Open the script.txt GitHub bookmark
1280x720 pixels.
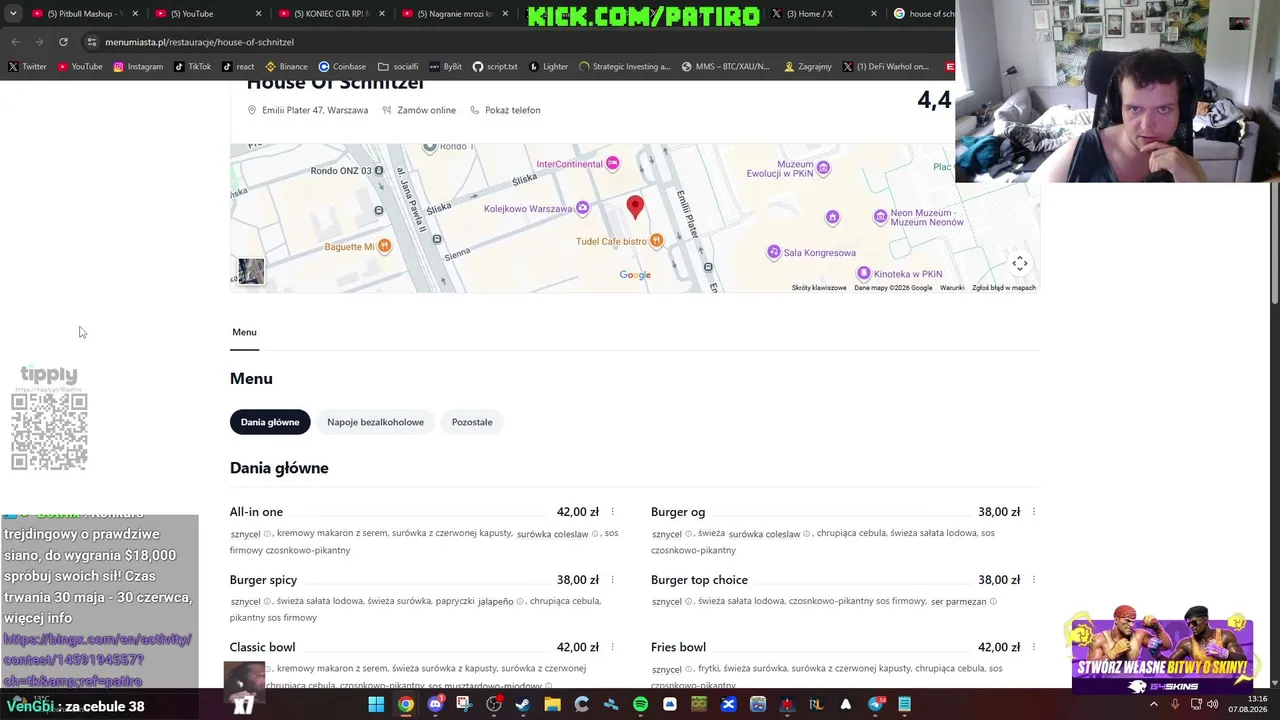click(x=495, y=67)
